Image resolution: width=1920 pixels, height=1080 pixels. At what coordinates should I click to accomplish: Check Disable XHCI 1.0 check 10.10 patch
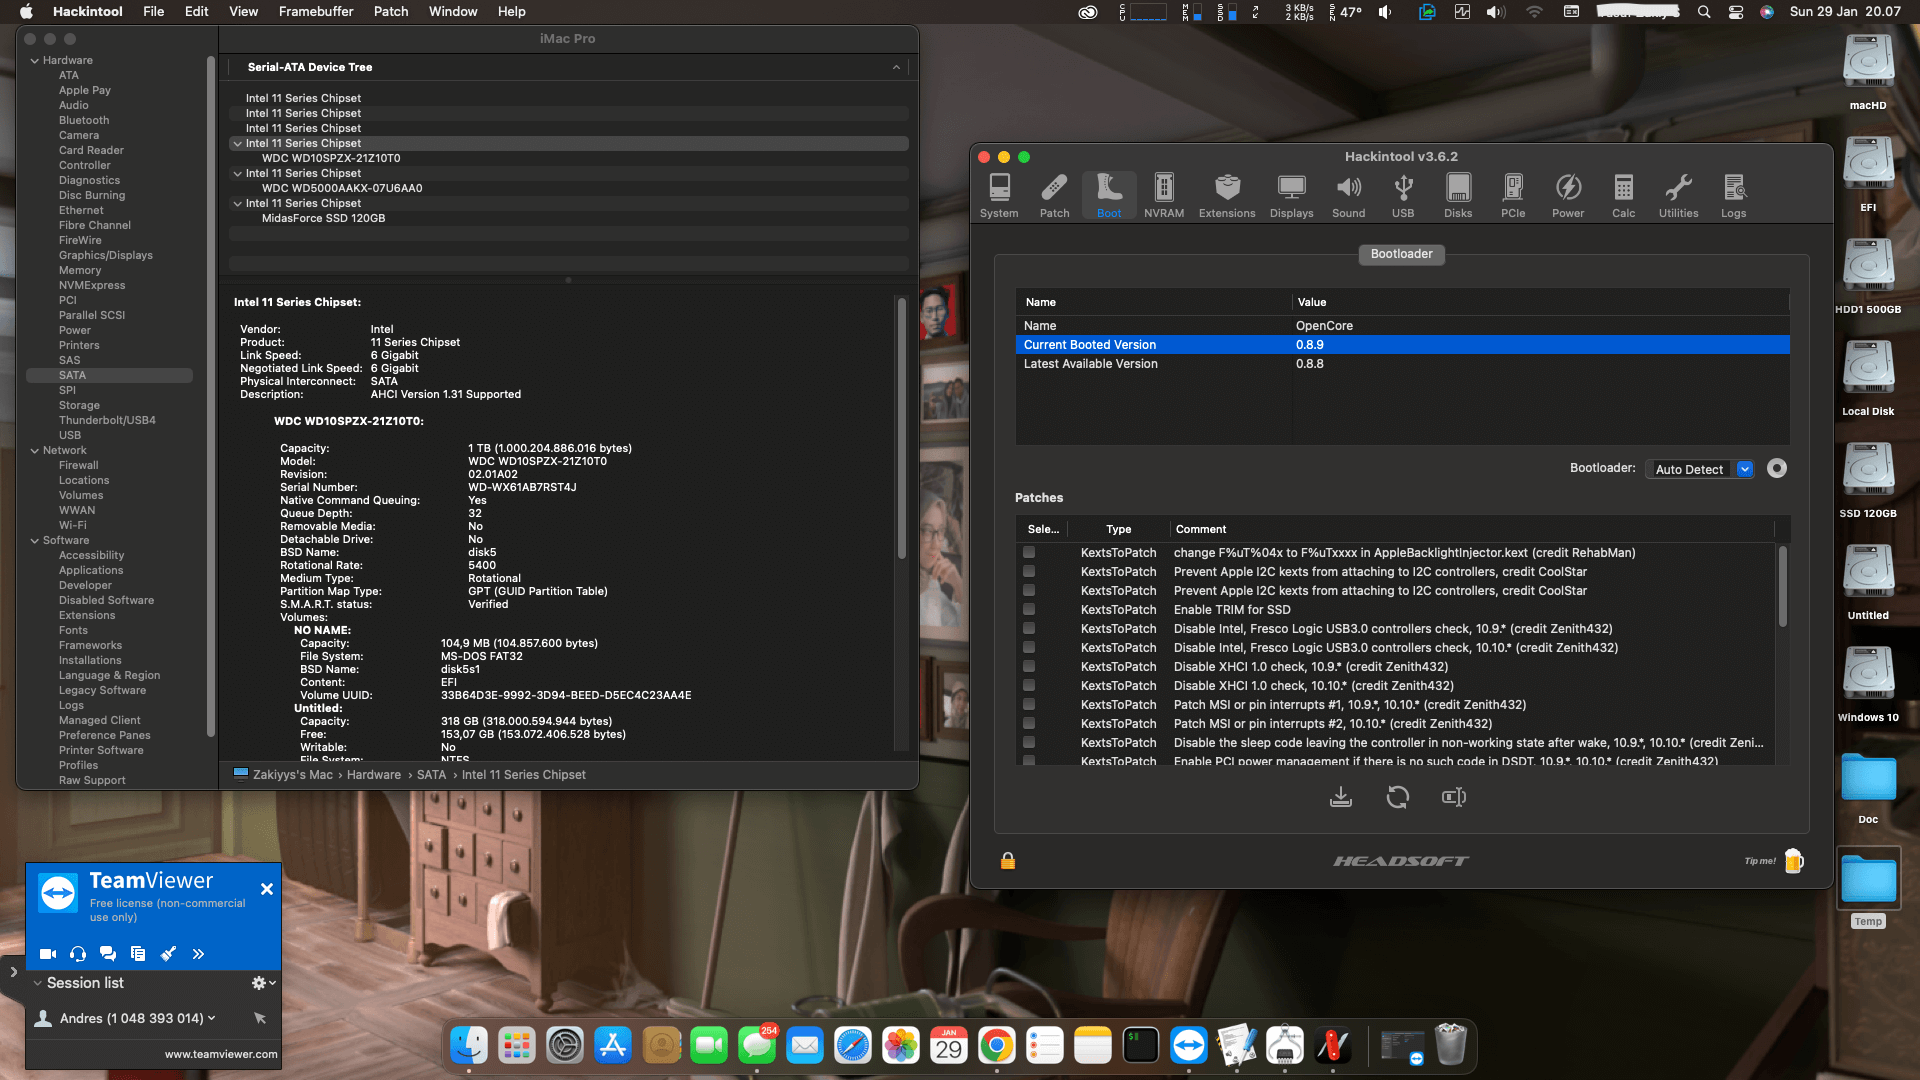point(1028,685)
